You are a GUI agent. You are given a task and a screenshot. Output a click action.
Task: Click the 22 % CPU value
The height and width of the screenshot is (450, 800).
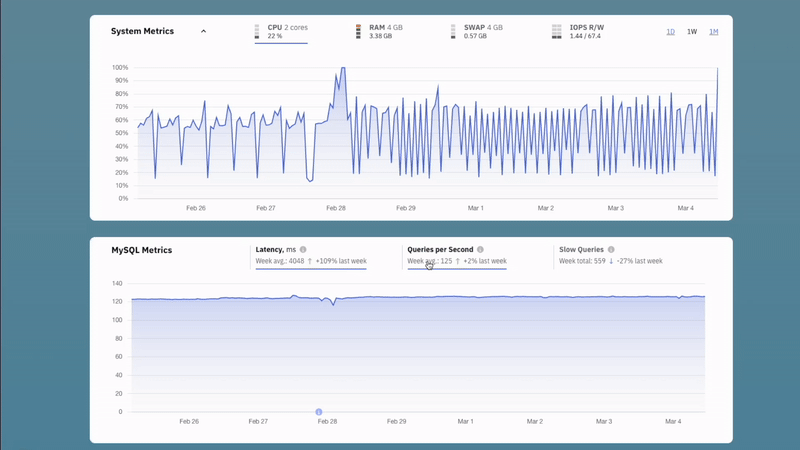tap(274, 36)
